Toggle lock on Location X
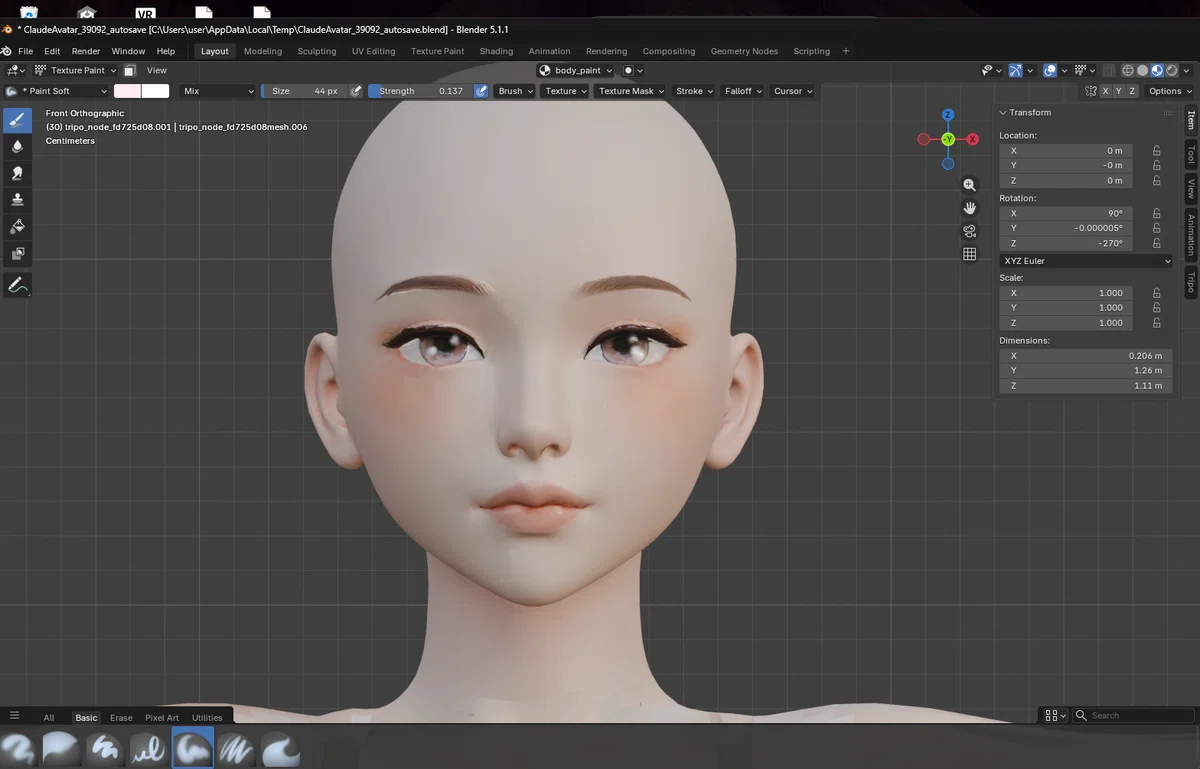 (x=1157, y=151)
